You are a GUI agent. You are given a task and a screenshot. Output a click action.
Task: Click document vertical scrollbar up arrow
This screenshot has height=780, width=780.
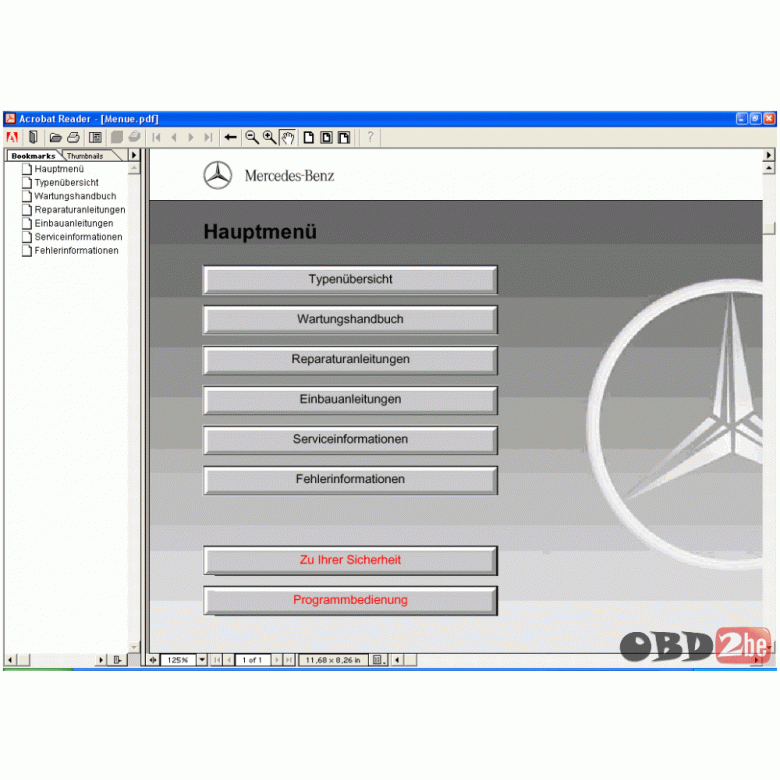pos(769,168)
